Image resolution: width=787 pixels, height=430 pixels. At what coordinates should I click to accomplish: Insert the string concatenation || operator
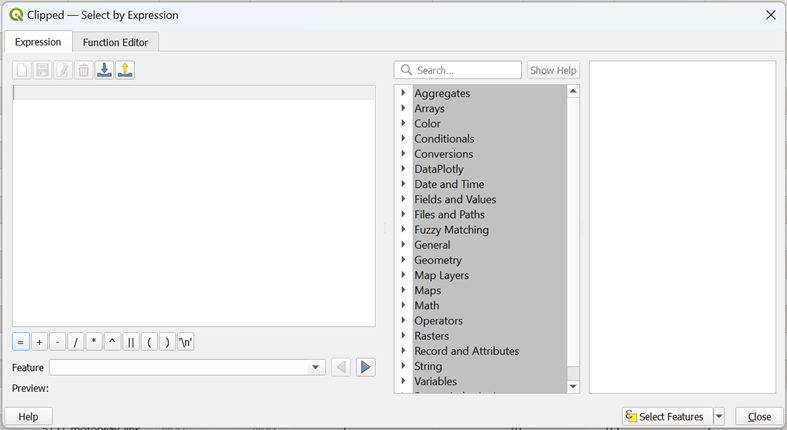(131, 342)
